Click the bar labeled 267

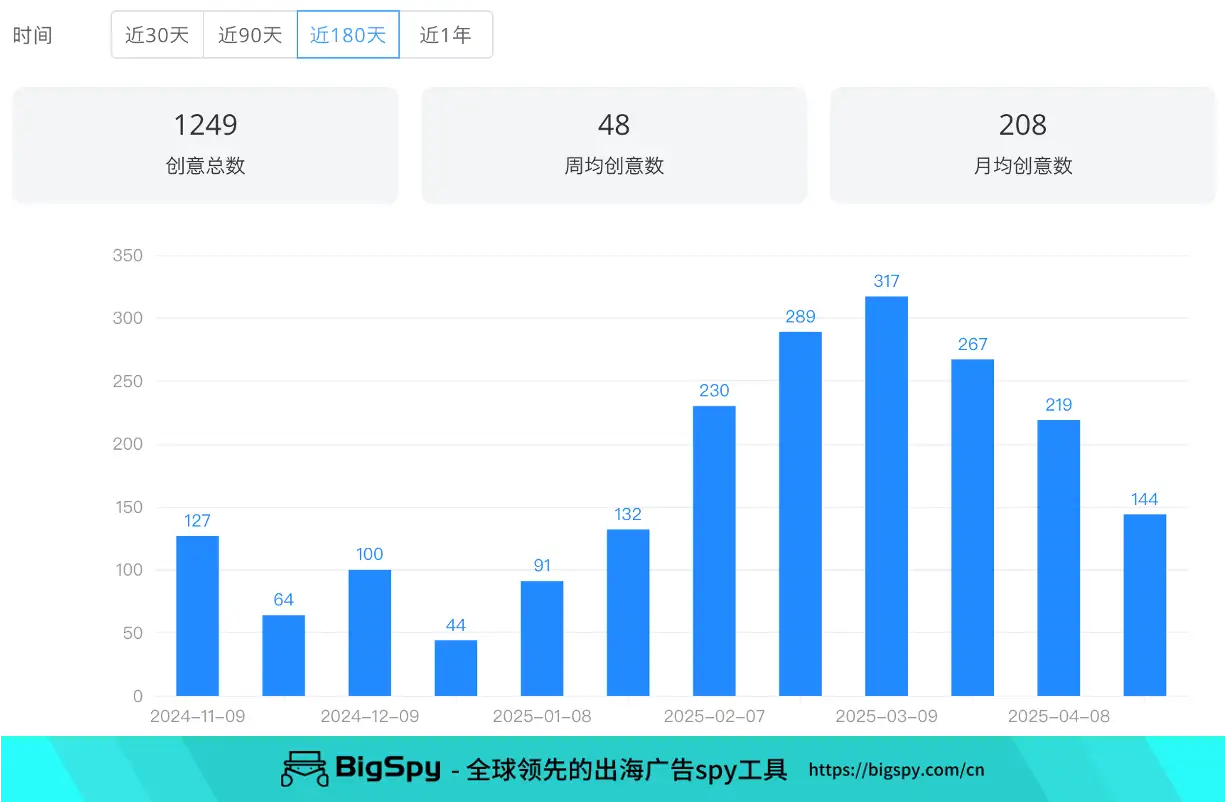tap(972, 528)
